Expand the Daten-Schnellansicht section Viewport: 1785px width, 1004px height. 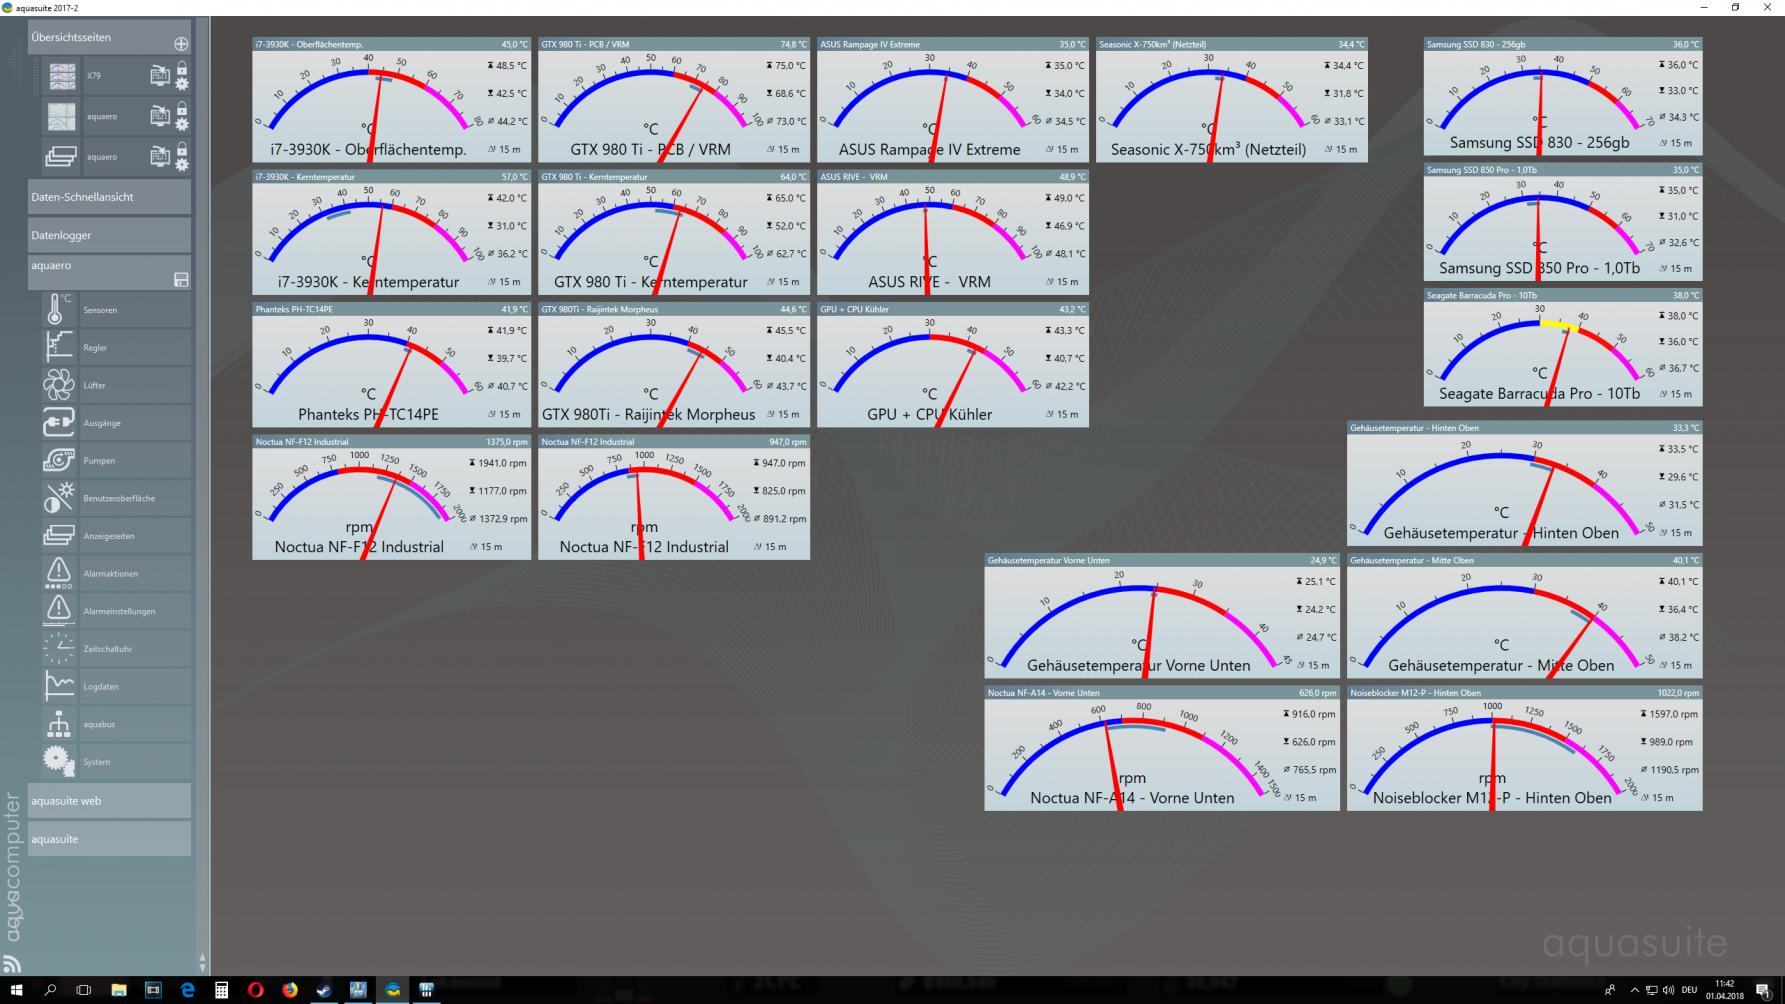pyautogui.click(x=109, y=197)
